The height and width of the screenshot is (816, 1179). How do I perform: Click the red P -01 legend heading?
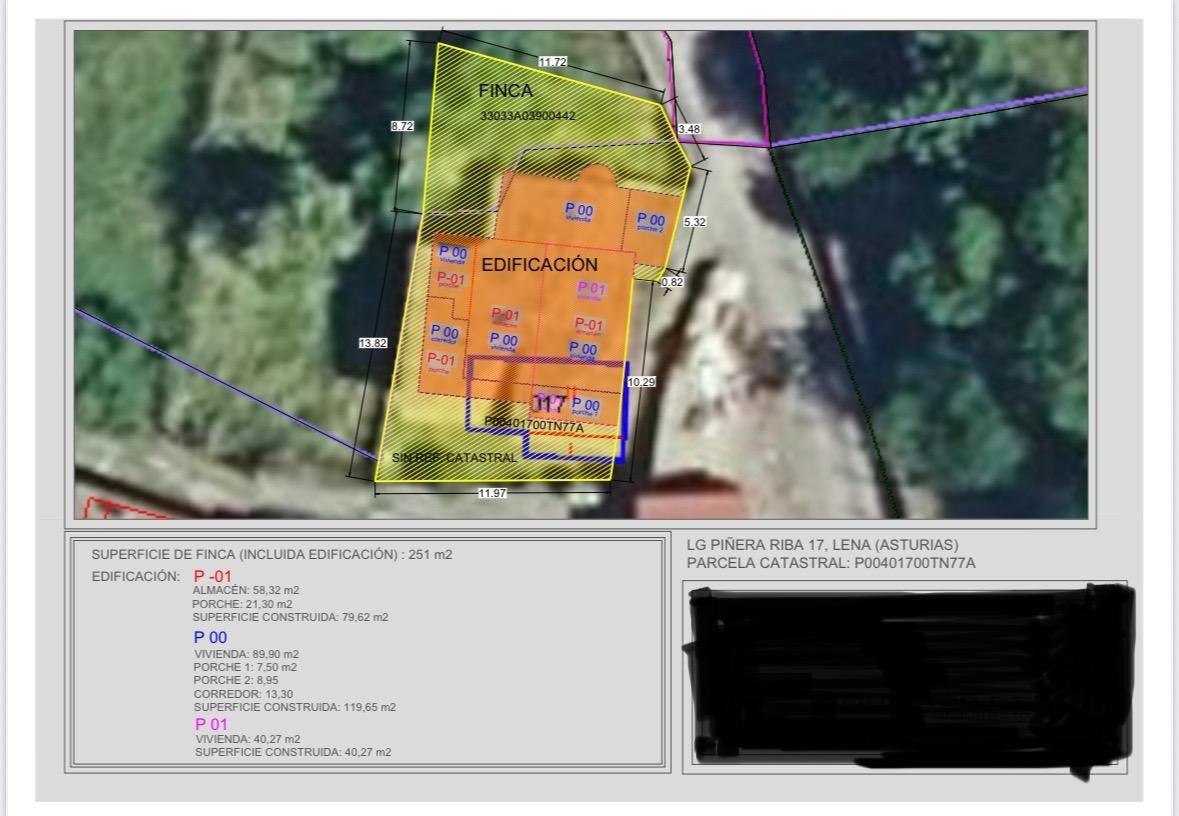point(212,576)
